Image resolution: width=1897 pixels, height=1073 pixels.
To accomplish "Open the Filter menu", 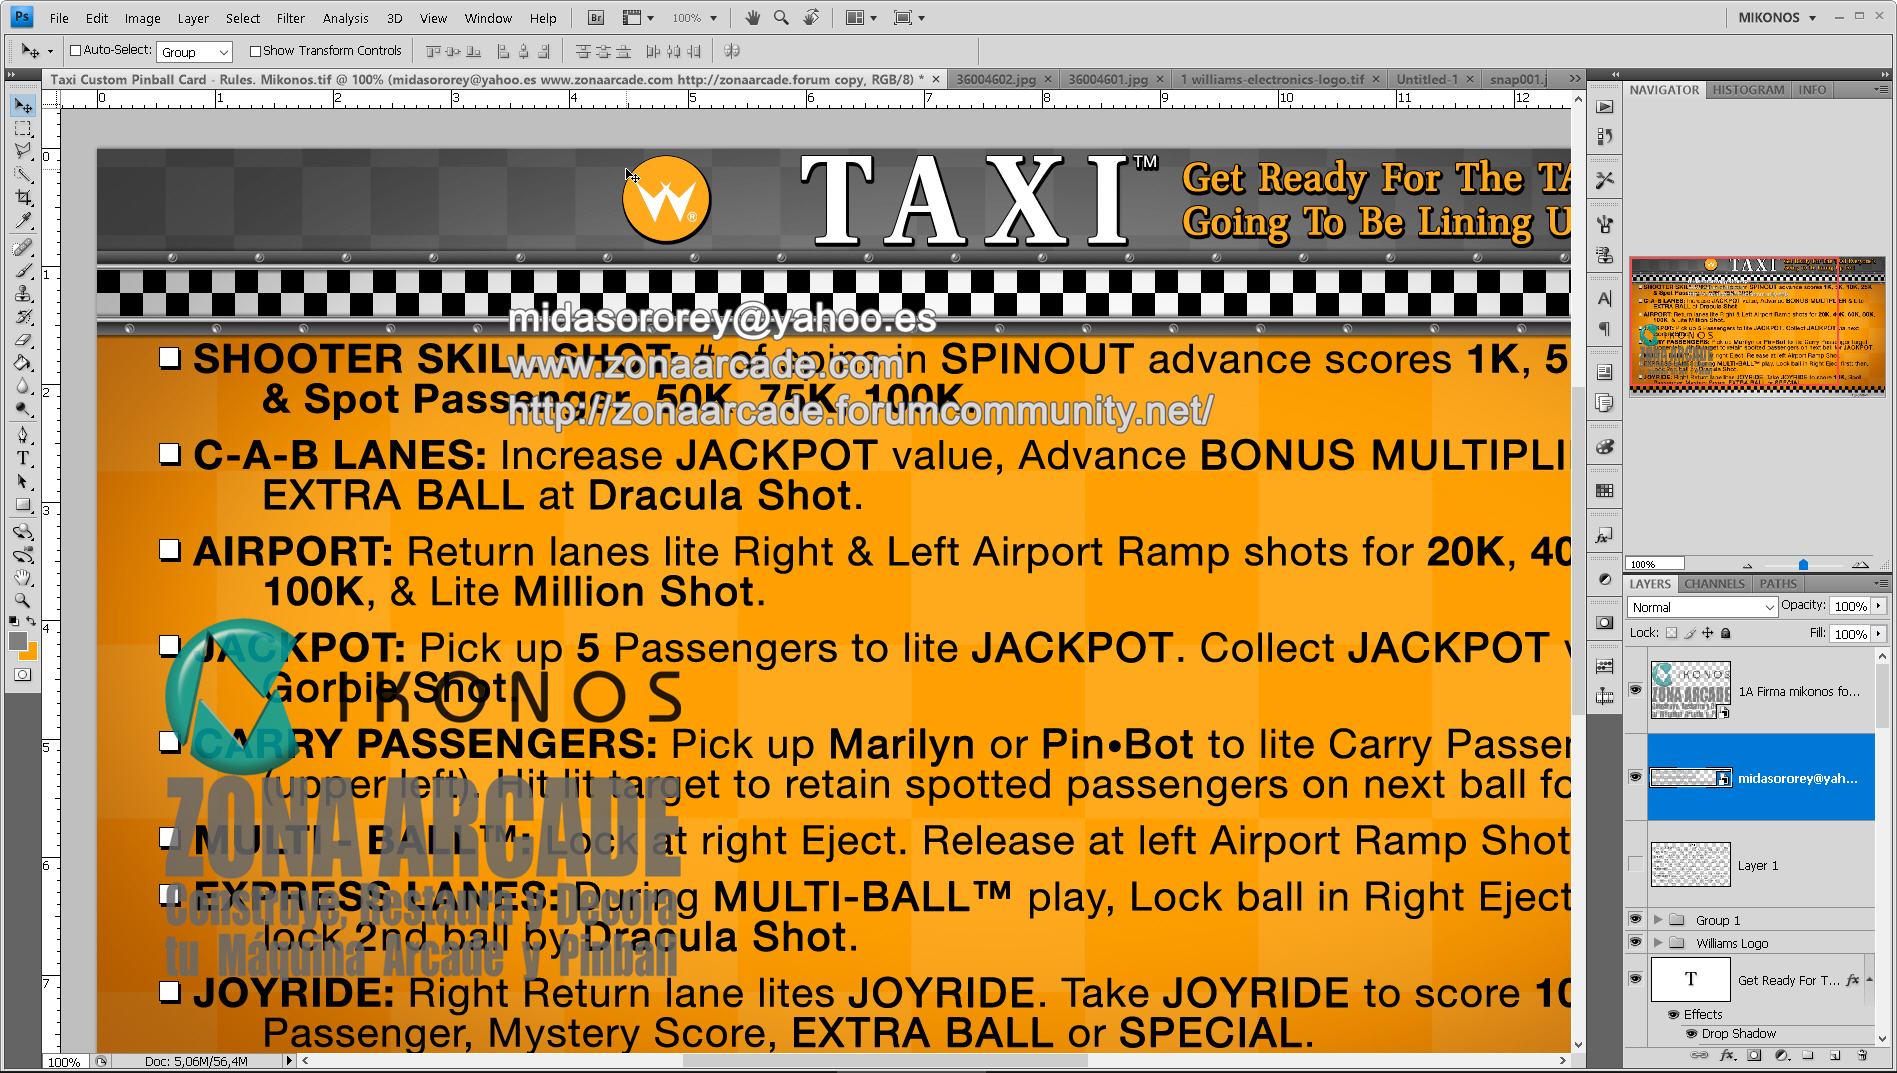I will (x=290, y=18).
